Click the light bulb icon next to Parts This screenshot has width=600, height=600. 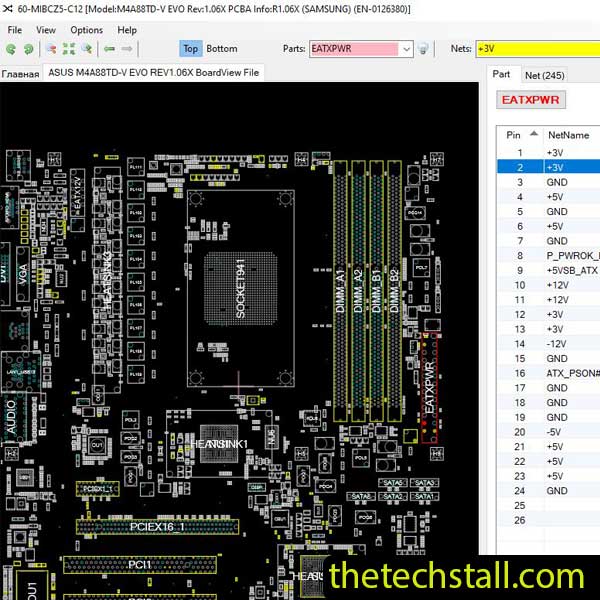(423, 49)
